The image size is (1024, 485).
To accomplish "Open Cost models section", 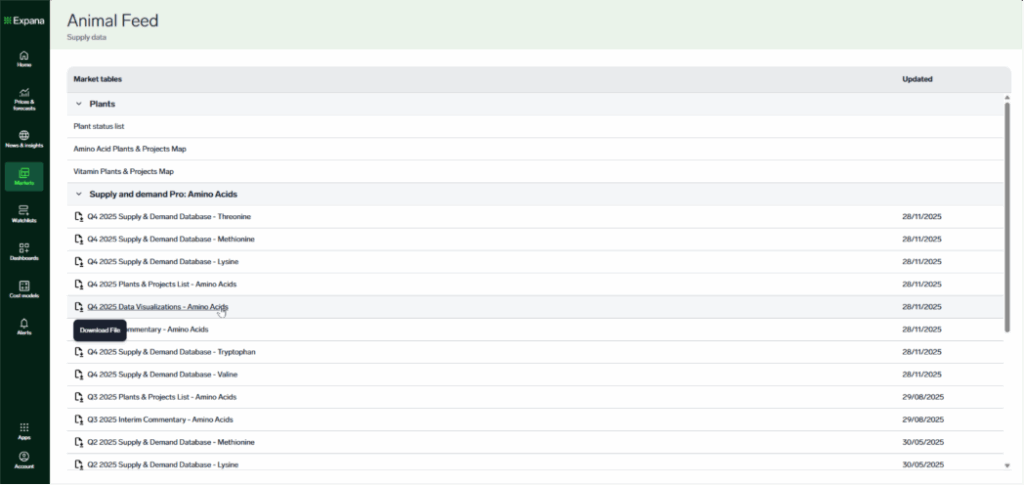I will [x=24, y=289].
